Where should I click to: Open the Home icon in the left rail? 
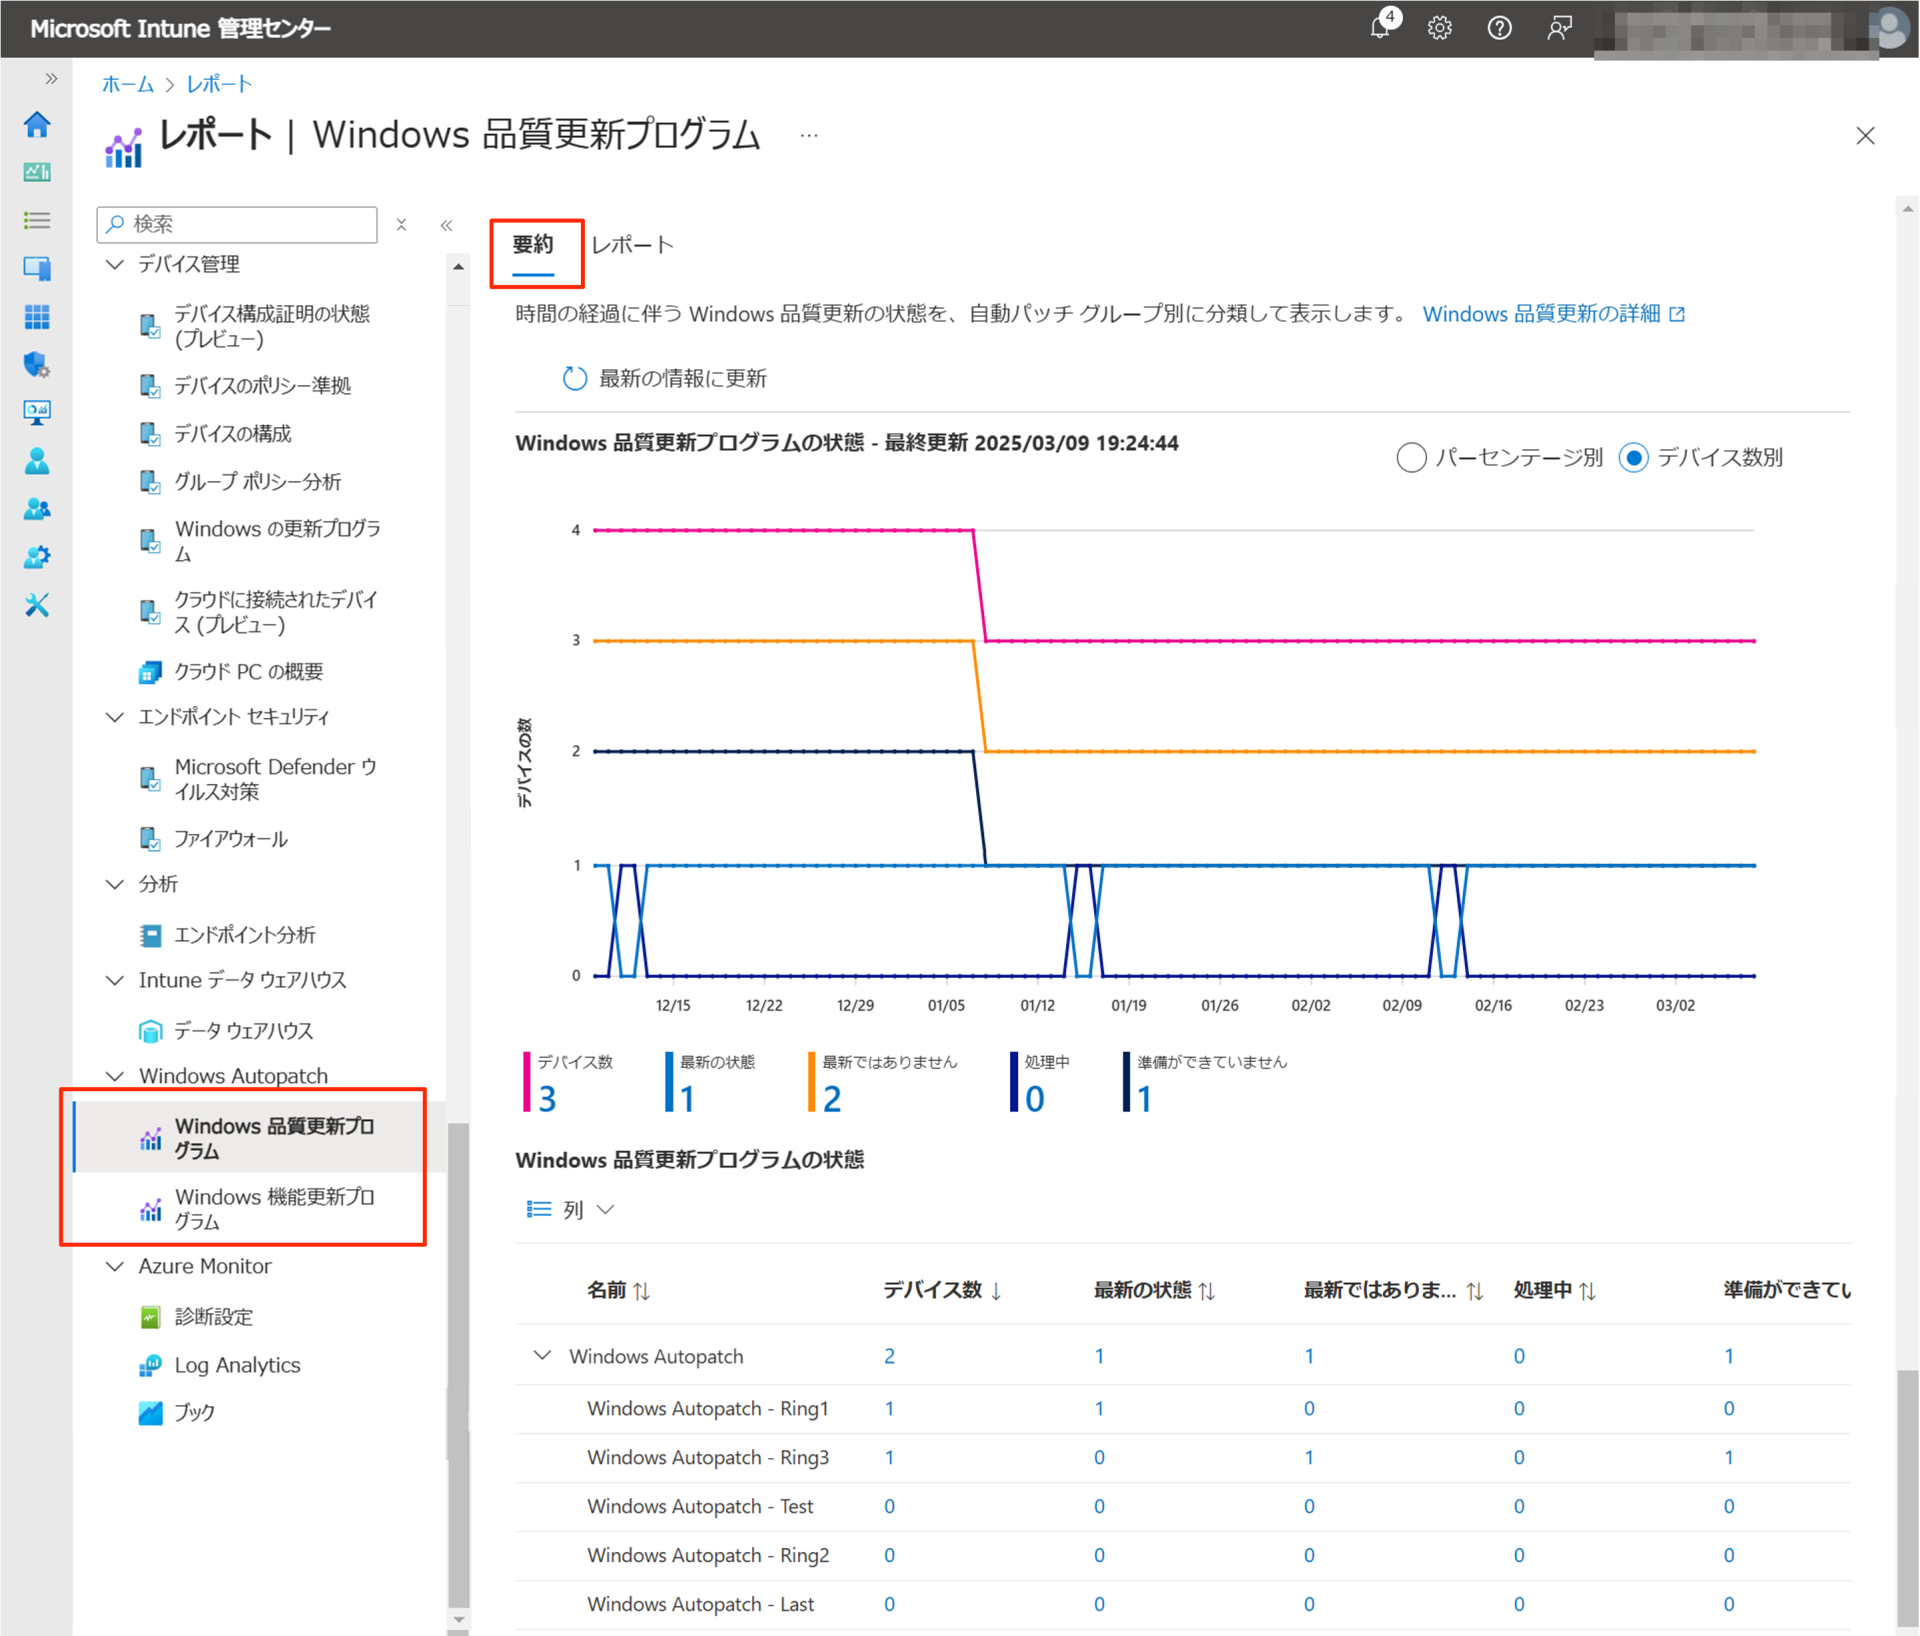[37, 124]
